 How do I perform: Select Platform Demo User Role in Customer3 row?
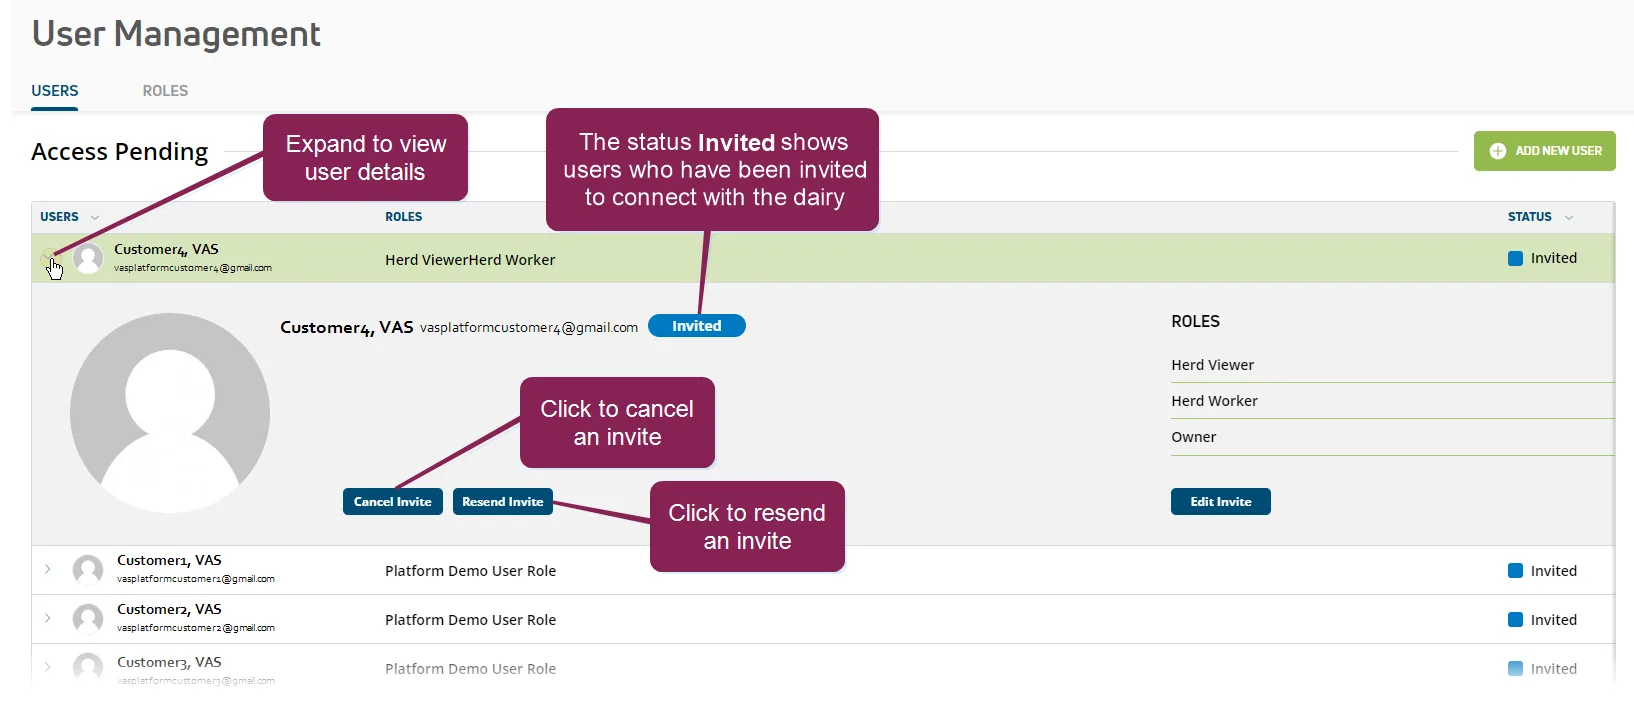tap(471, 669)
